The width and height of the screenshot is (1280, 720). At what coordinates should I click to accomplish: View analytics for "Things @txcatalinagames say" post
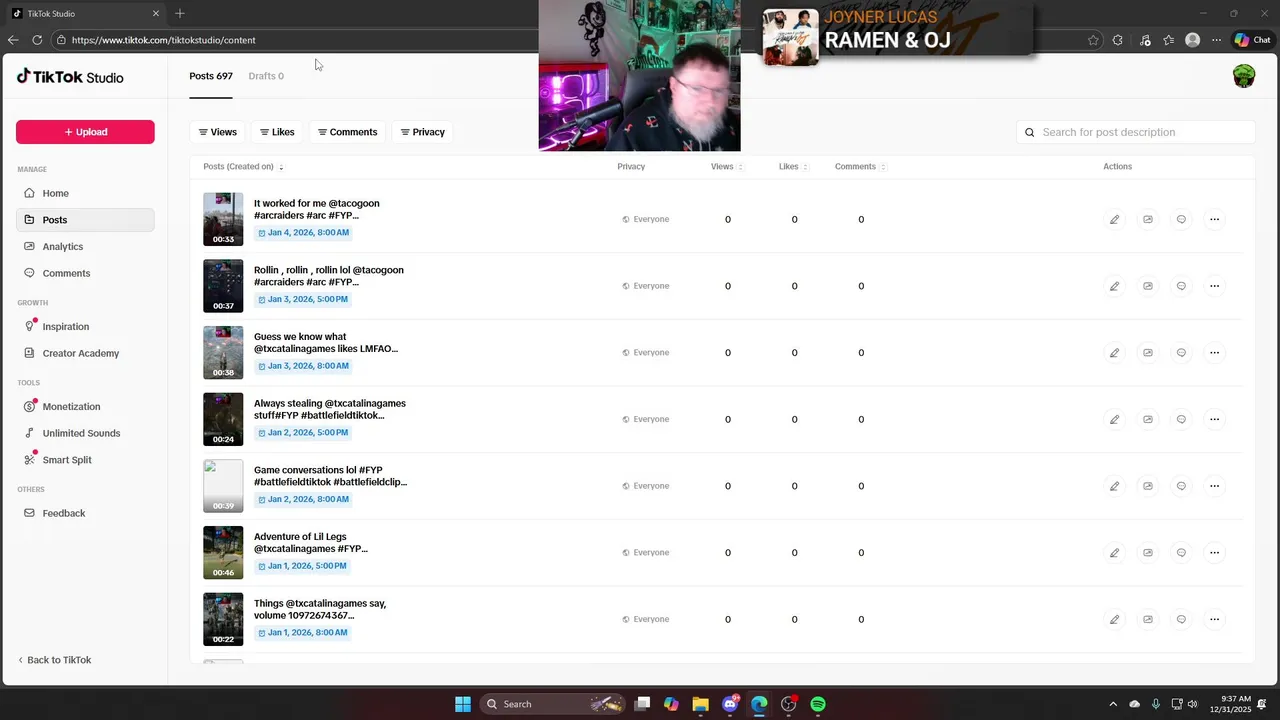[x=1148, y=619]
